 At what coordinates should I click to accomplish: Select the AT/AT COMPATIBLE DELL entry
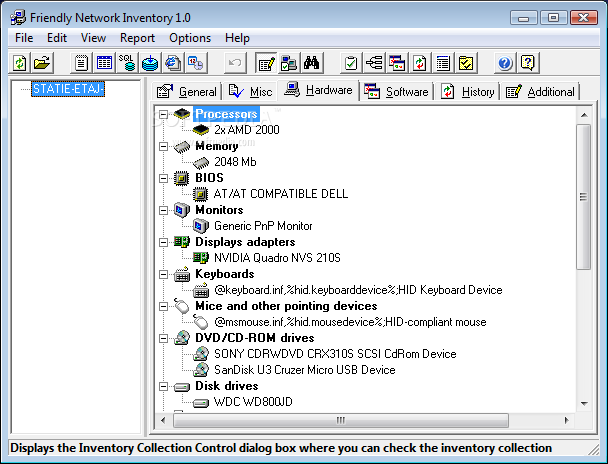[x=281, y=194]
